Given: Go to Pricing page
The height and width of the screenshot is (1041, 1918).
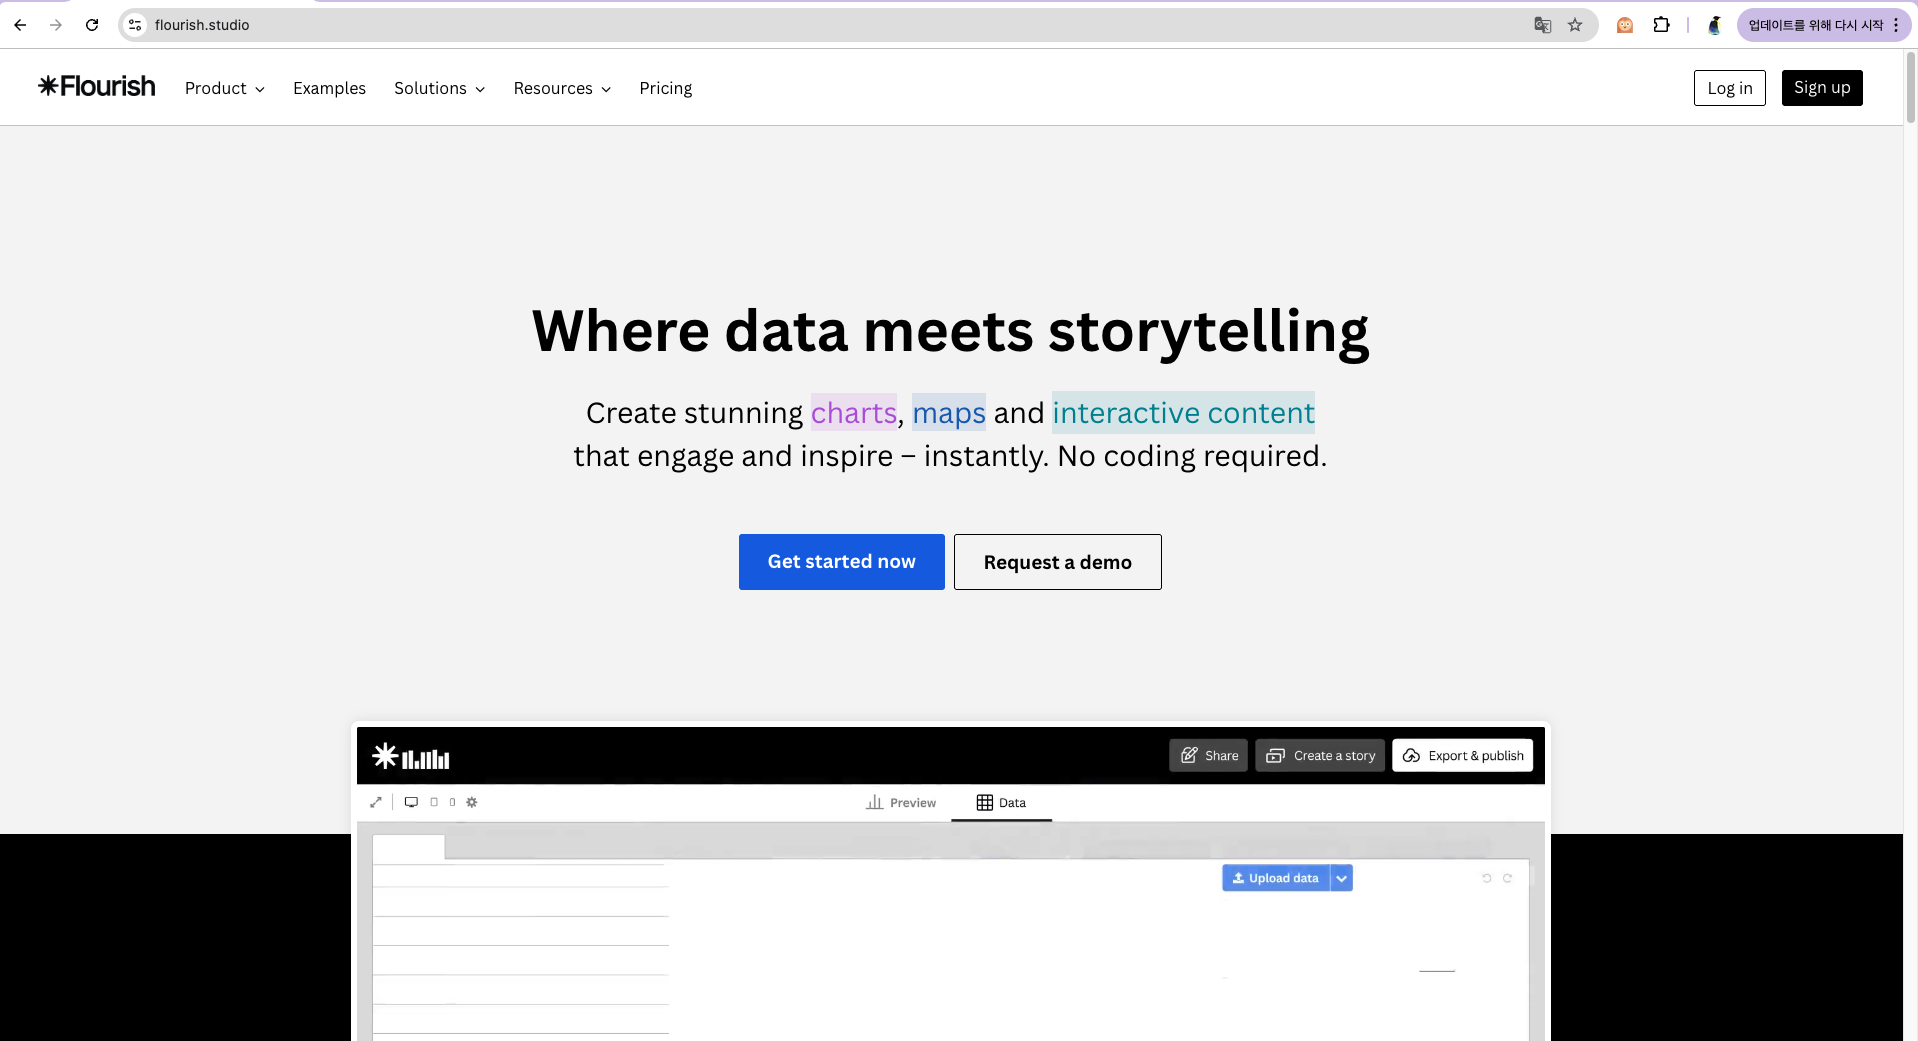Looking at the screenshot, I should (x=665, y=88).
